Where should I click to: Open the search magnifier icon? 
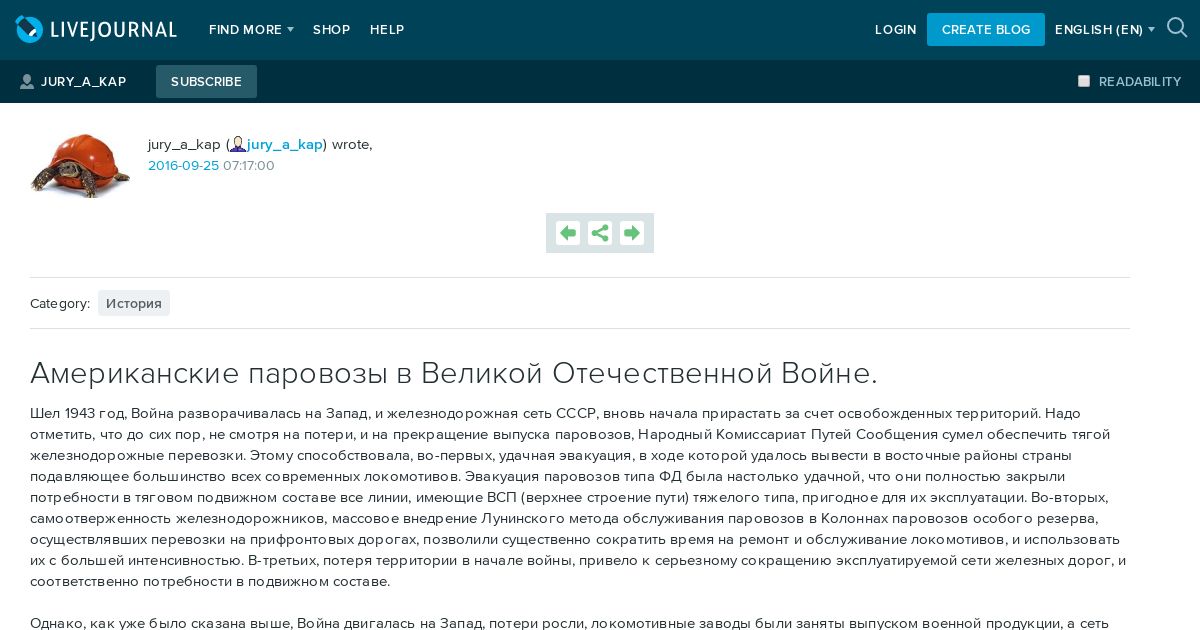tap(1177, 28)
